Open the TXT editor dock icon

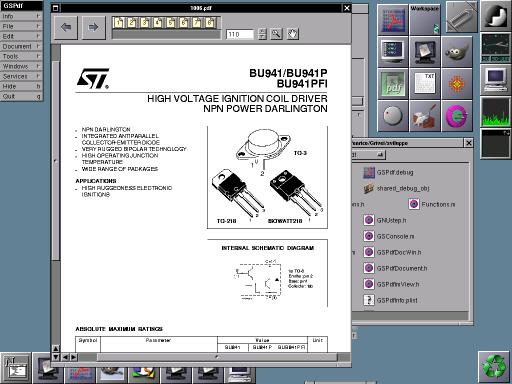click(x=425, y=84)
